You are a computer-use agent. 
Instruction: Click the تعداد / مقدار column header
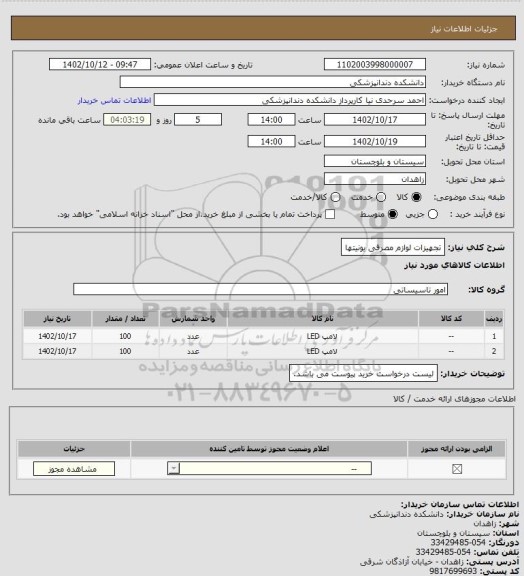point(125,319)
